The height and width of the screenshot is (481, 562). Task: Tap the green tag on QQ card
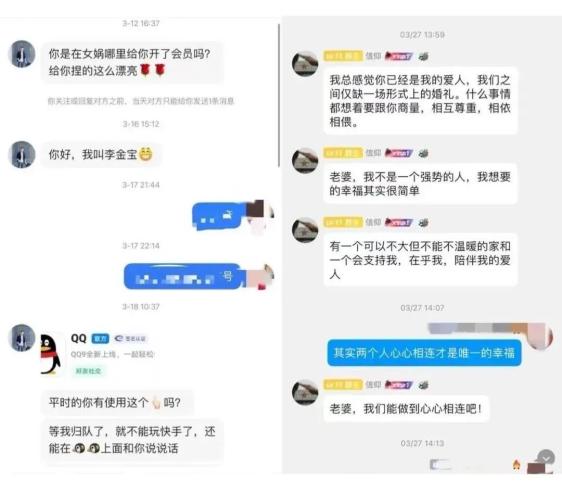click(x=88, y=371)
